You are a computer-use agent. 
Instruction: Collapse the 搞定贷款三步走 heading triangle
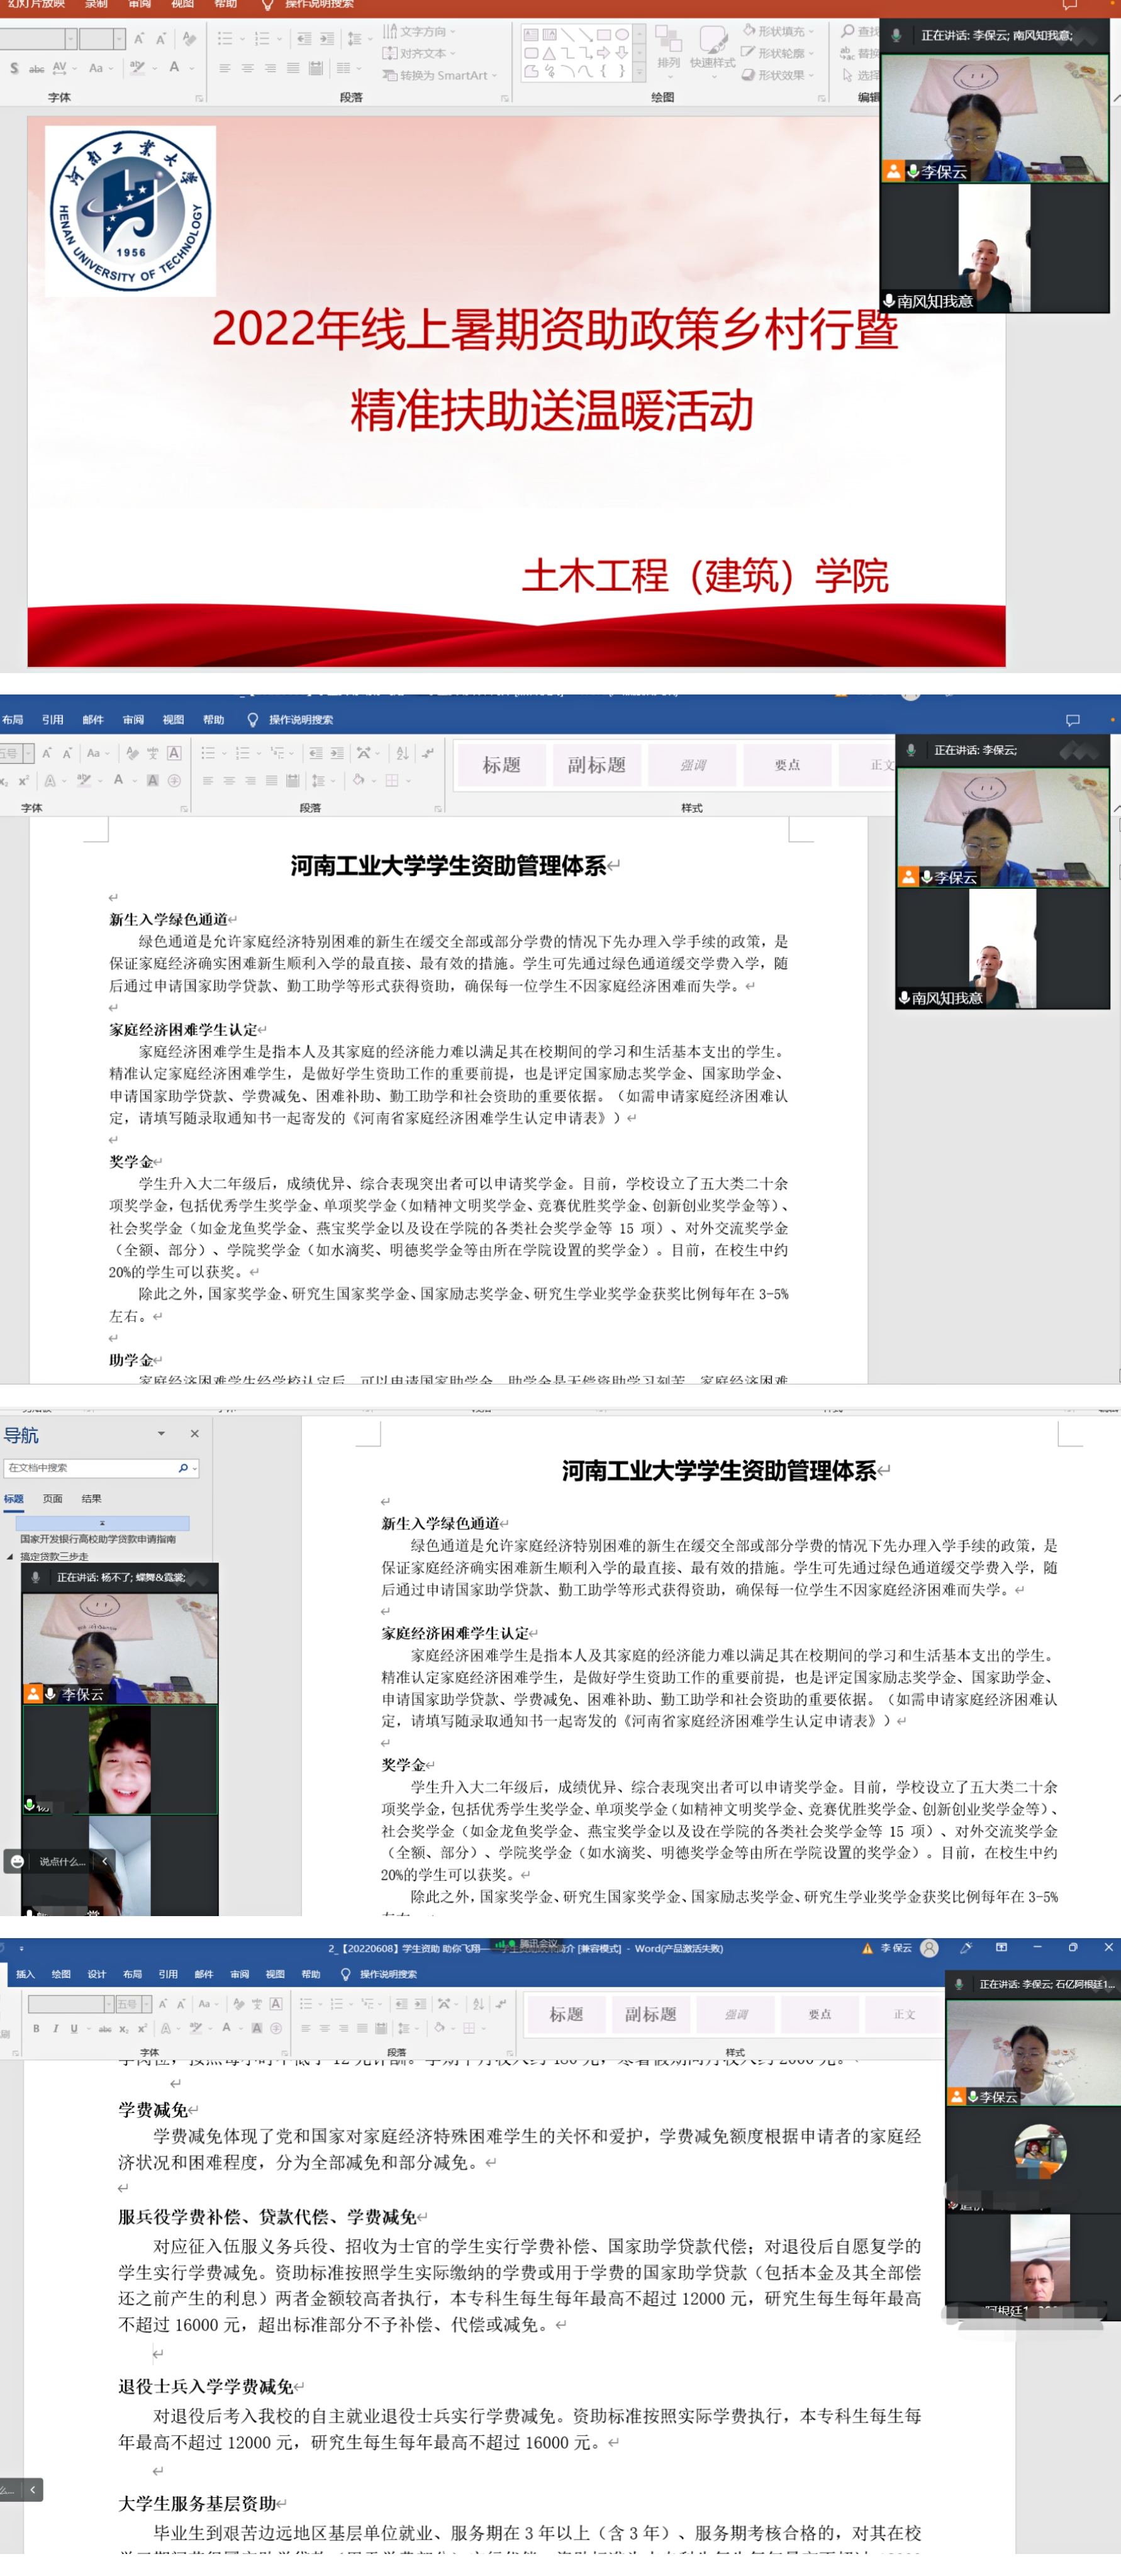[x=10, y=1557]
